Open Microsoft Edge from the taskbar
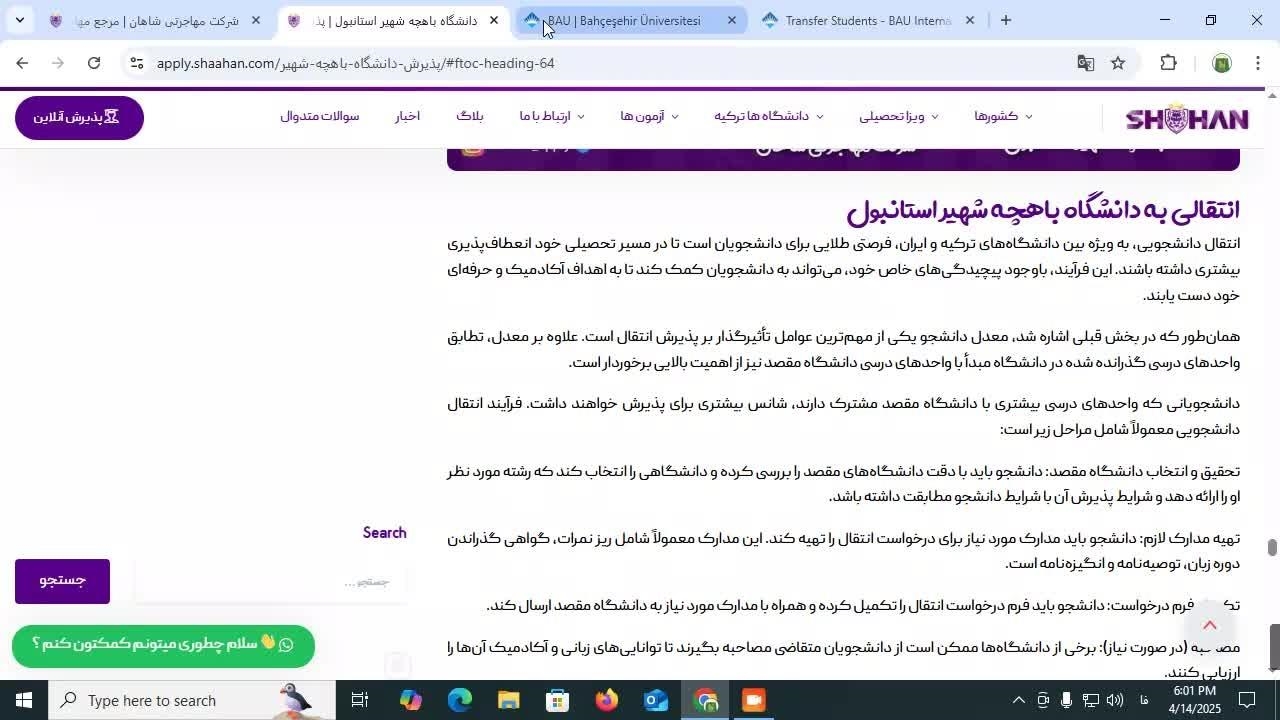 coord(460,700)
